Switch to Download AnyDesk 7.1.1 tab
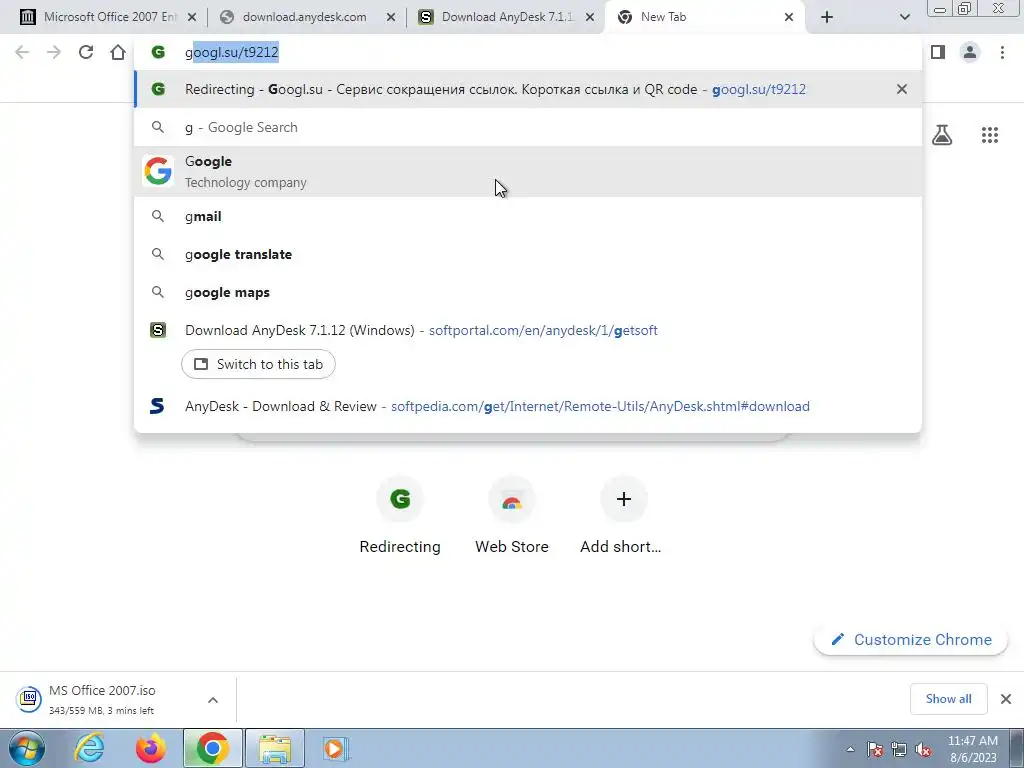This screenshot has width=1024, height=768. pos(506,17)
